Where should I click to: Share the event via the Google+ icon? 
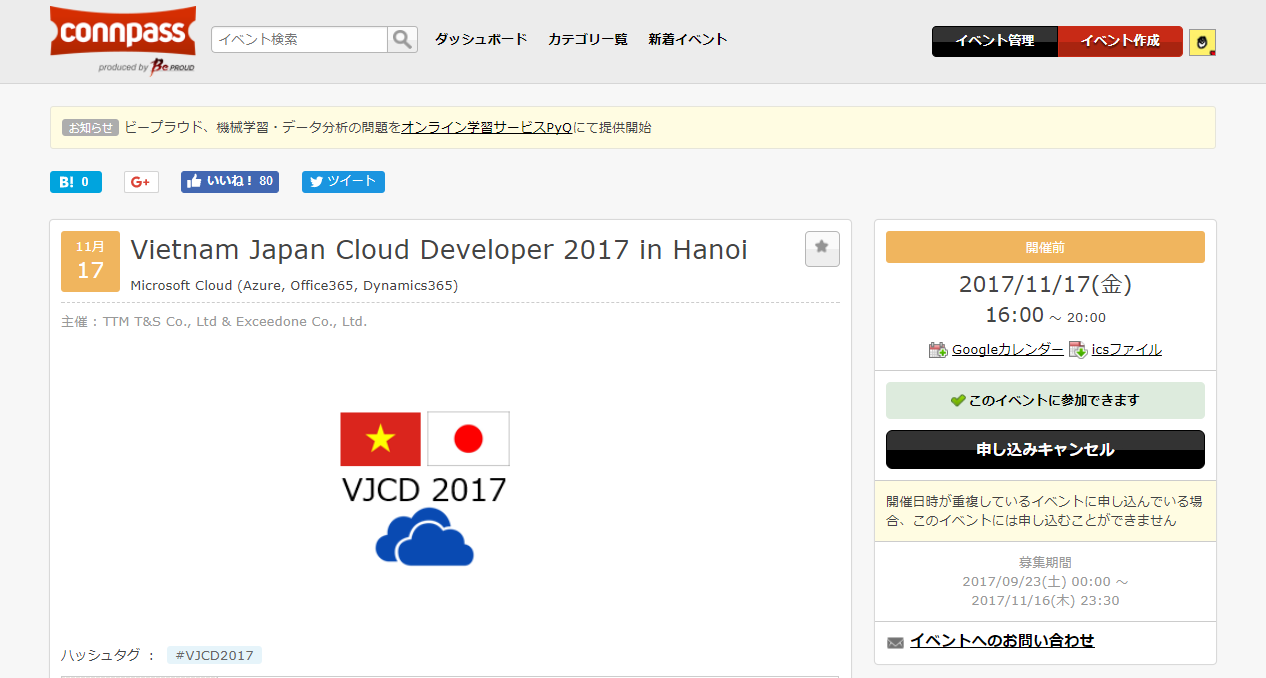(140, 181)
